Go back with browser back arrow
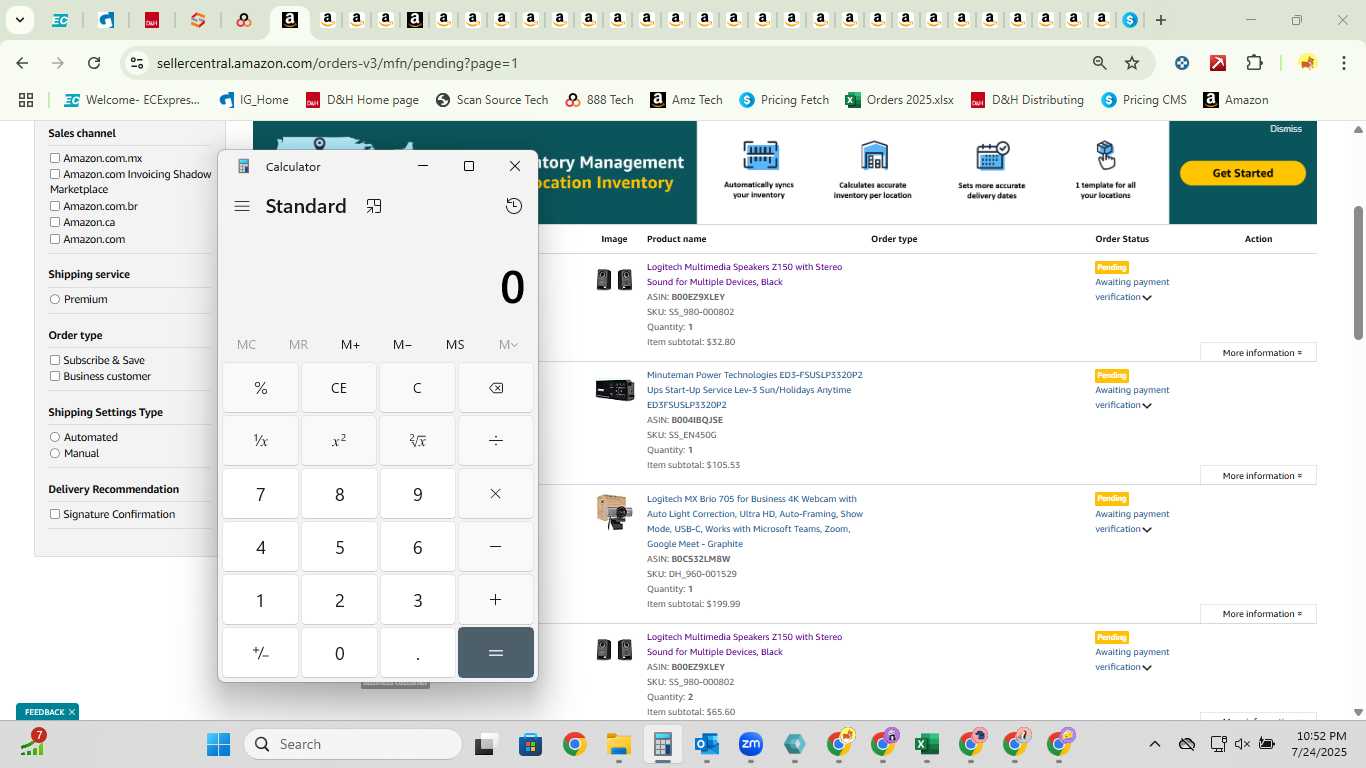This screenshot has width=1366, height=768. pos(22,63)
